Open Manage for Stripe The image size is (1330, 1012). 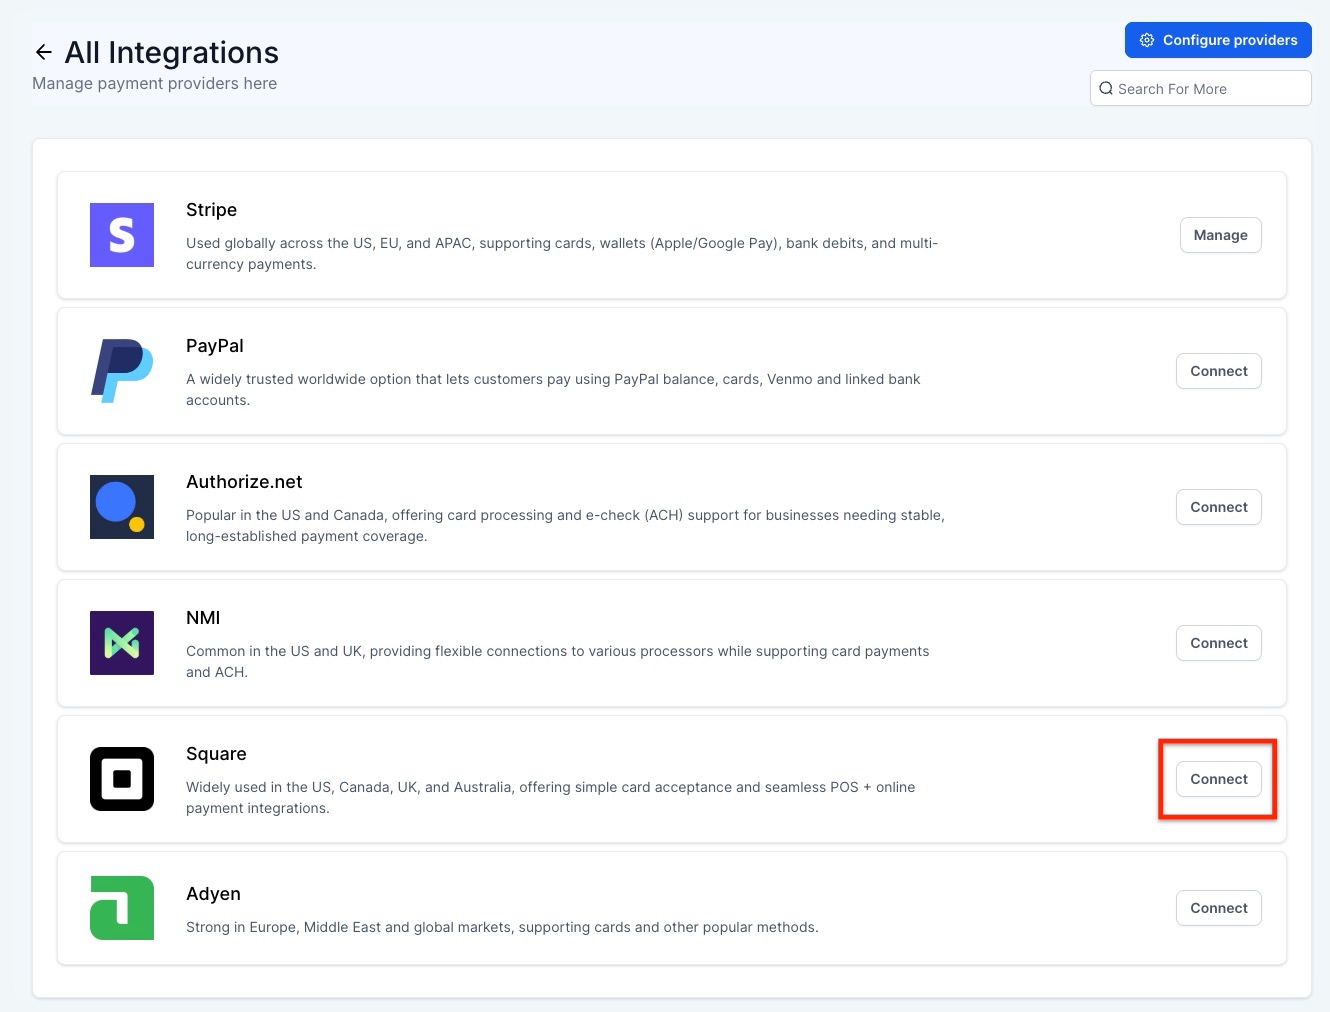click(1220, 235)
